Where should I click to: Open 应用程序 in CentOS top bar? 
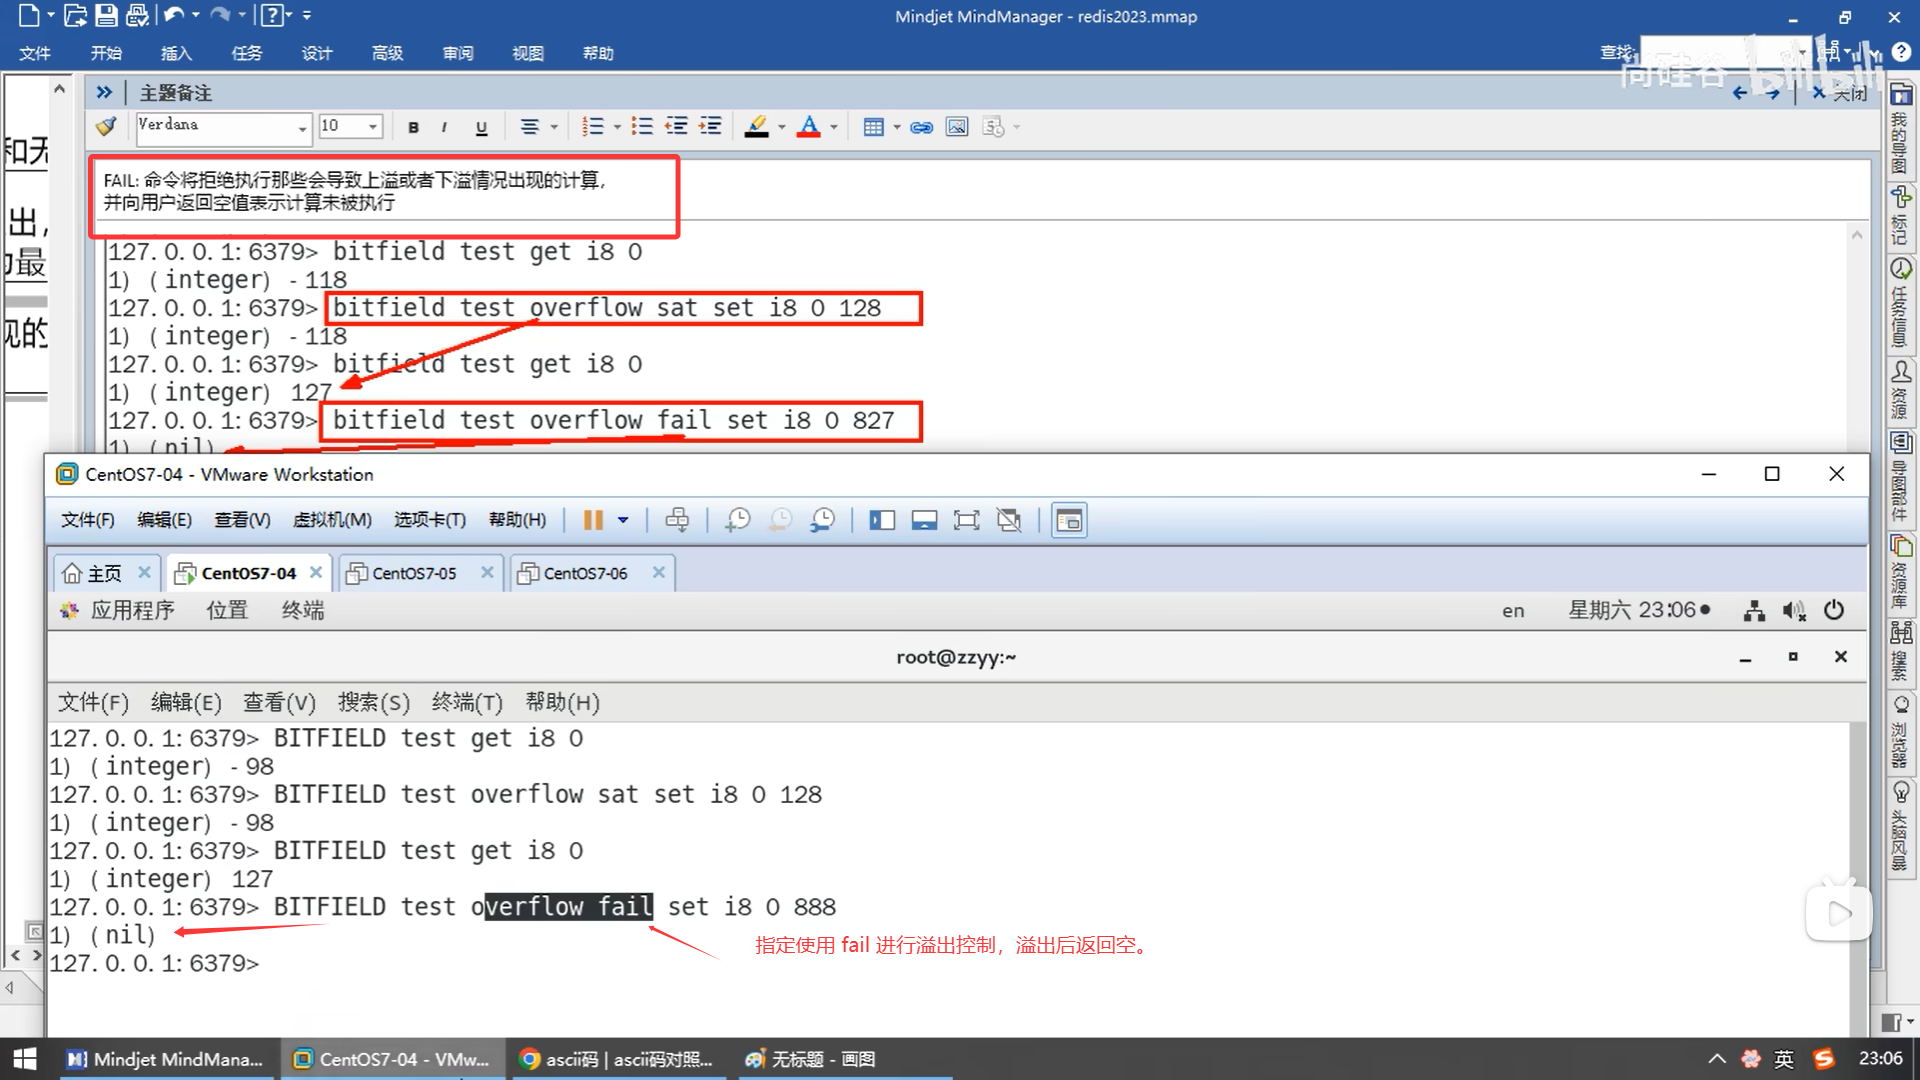pos(132,610)
